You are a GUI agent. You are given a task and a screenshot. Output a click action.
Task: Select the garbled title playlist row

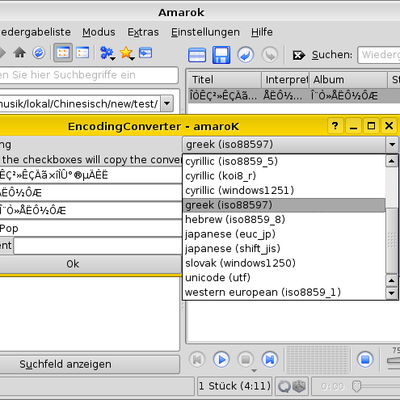point(294,96)
